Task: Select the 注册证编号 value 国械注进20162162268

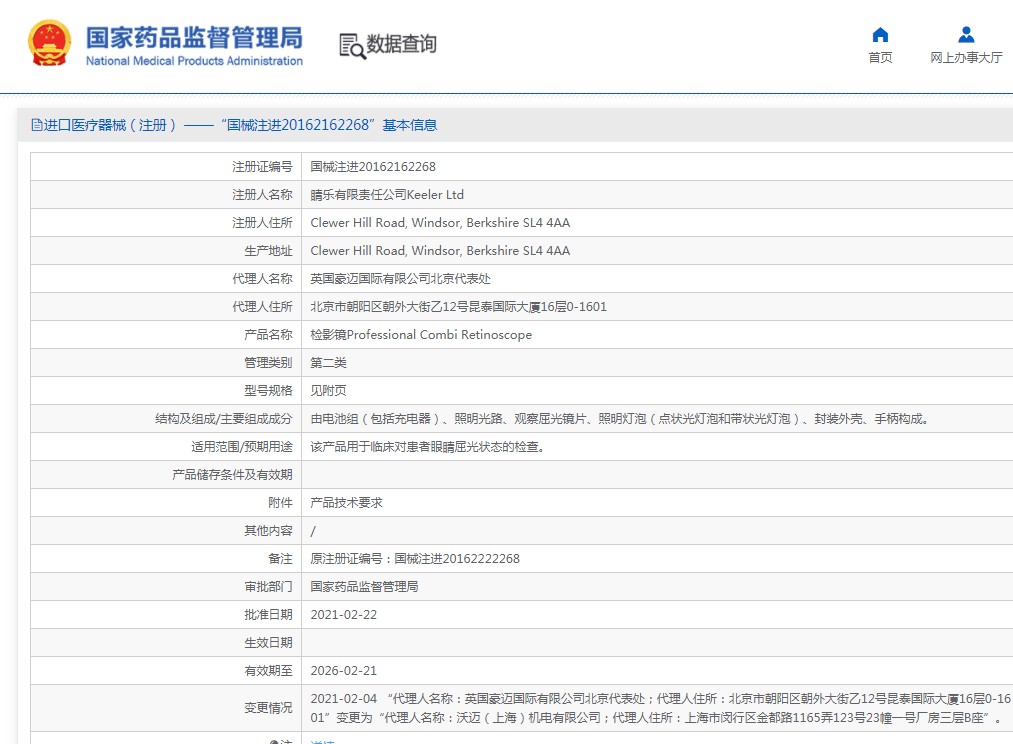Action: pos(373,167)
